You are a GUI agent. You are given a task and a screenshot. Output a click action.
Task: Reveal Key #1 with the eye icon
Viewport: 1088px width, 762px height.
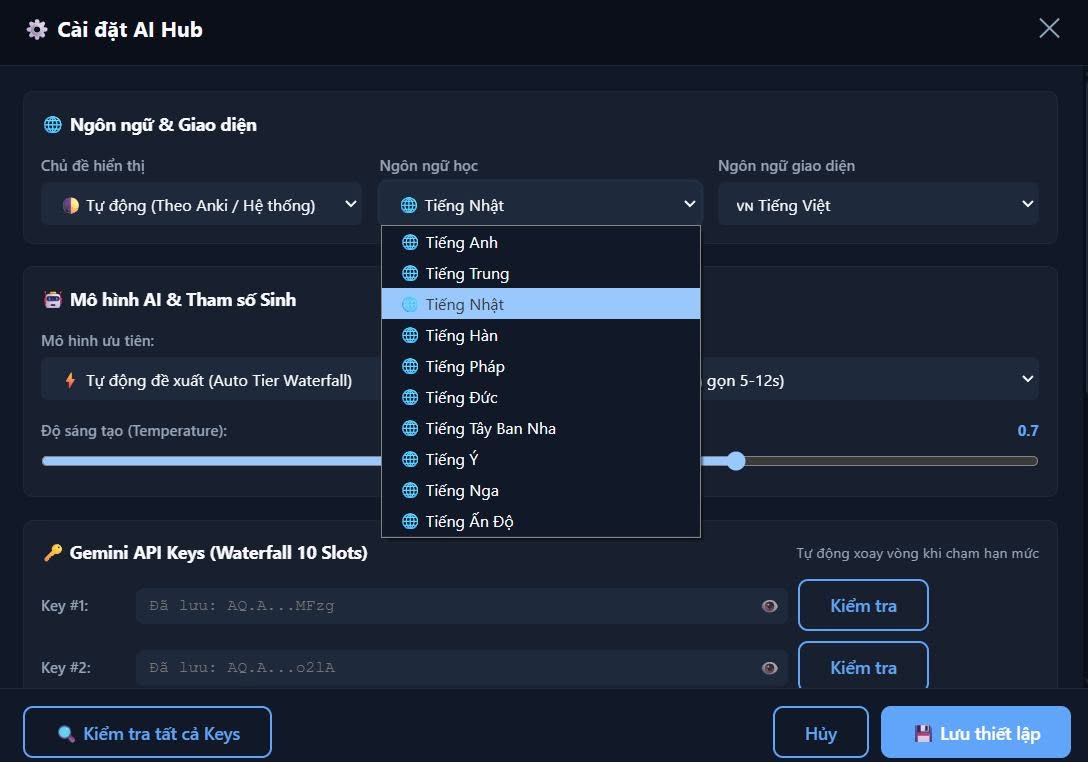click(769, 606)
